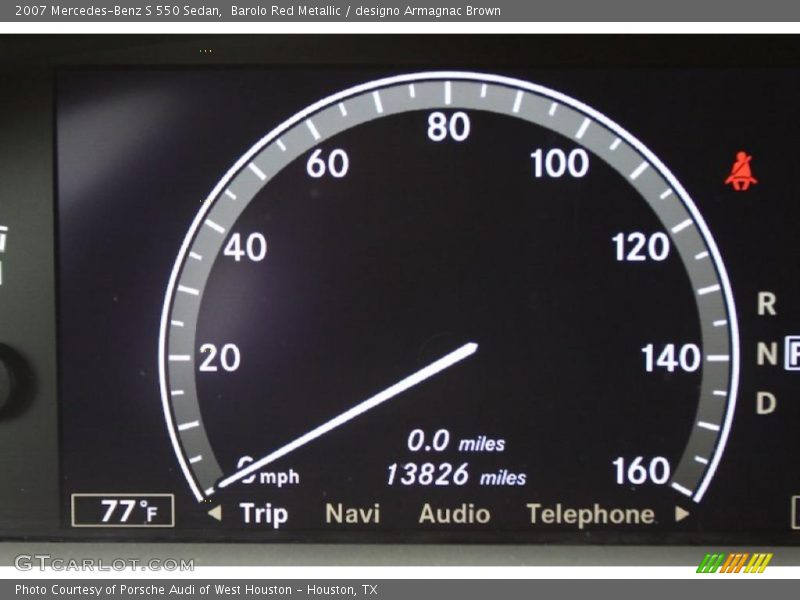Click the 40 speed marking
800x600 pixels.
click(245, 247)
